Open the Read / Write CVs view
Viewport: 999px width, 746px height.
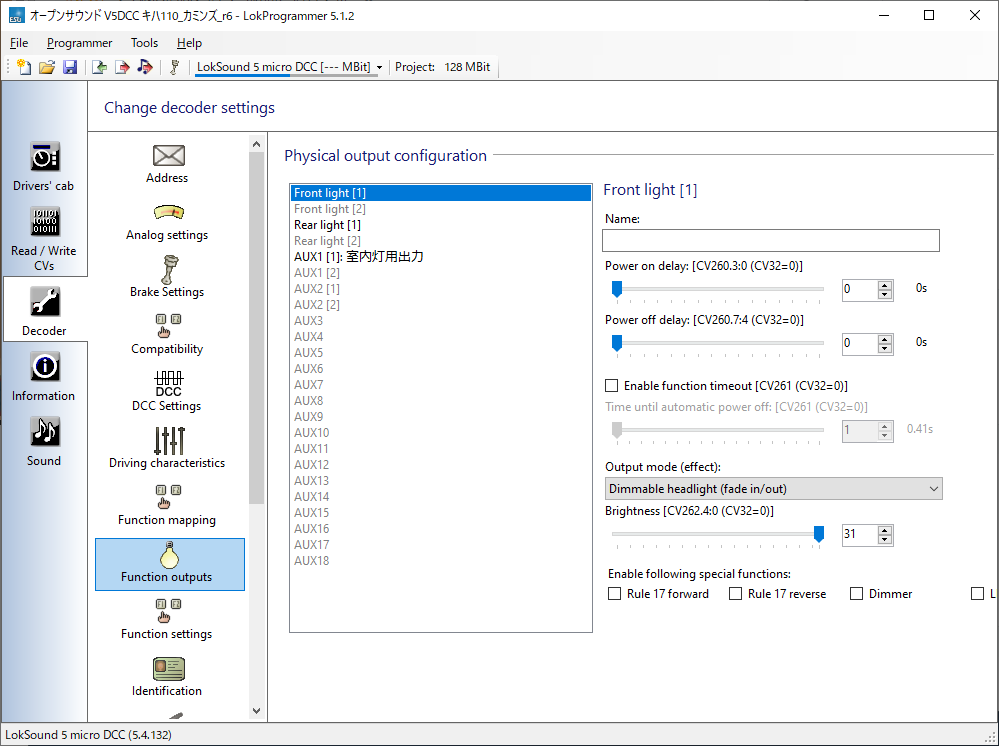[44, 239]
